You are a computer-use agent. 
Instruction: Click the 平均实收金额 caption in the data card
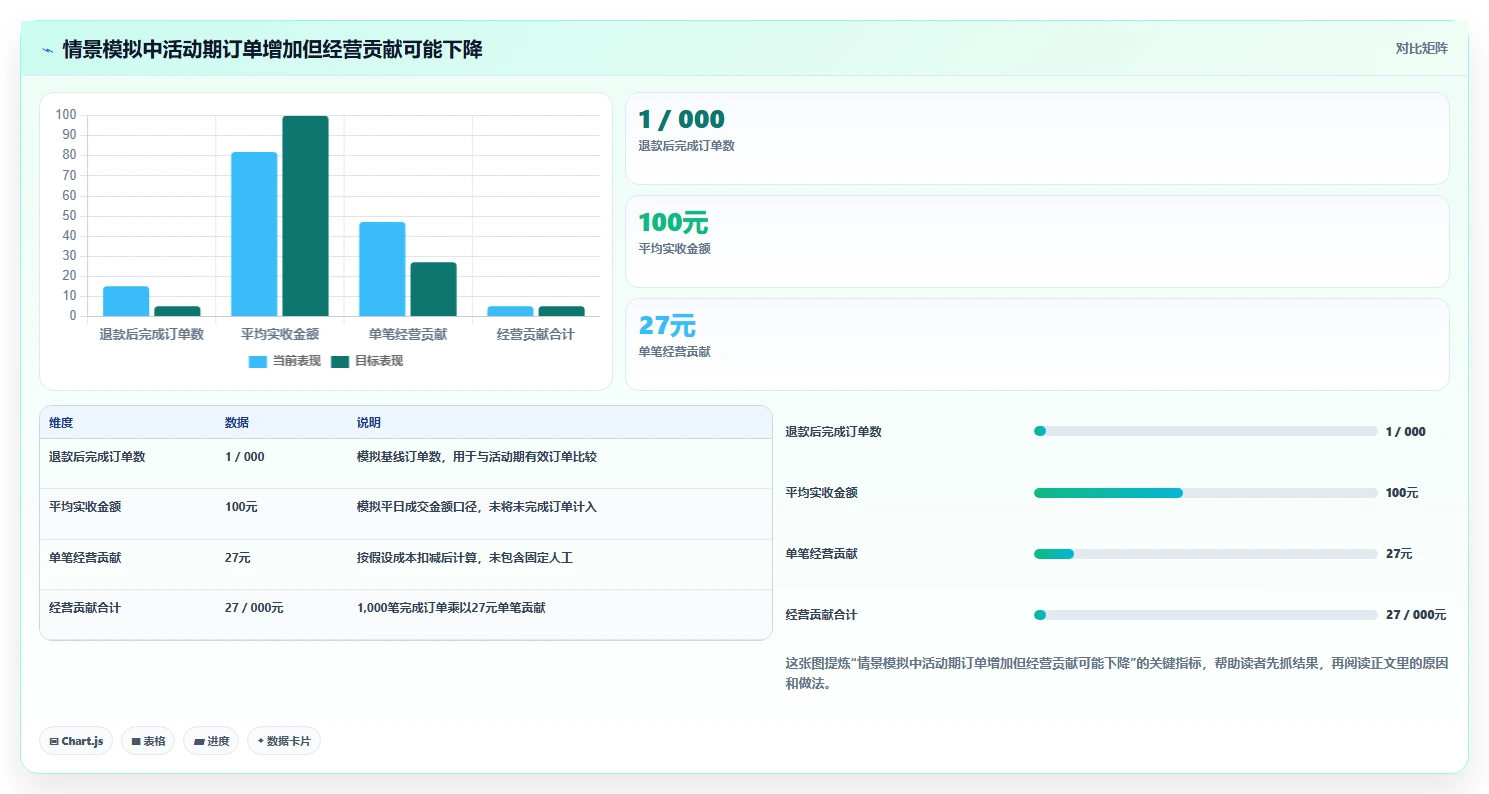[674, 249]
